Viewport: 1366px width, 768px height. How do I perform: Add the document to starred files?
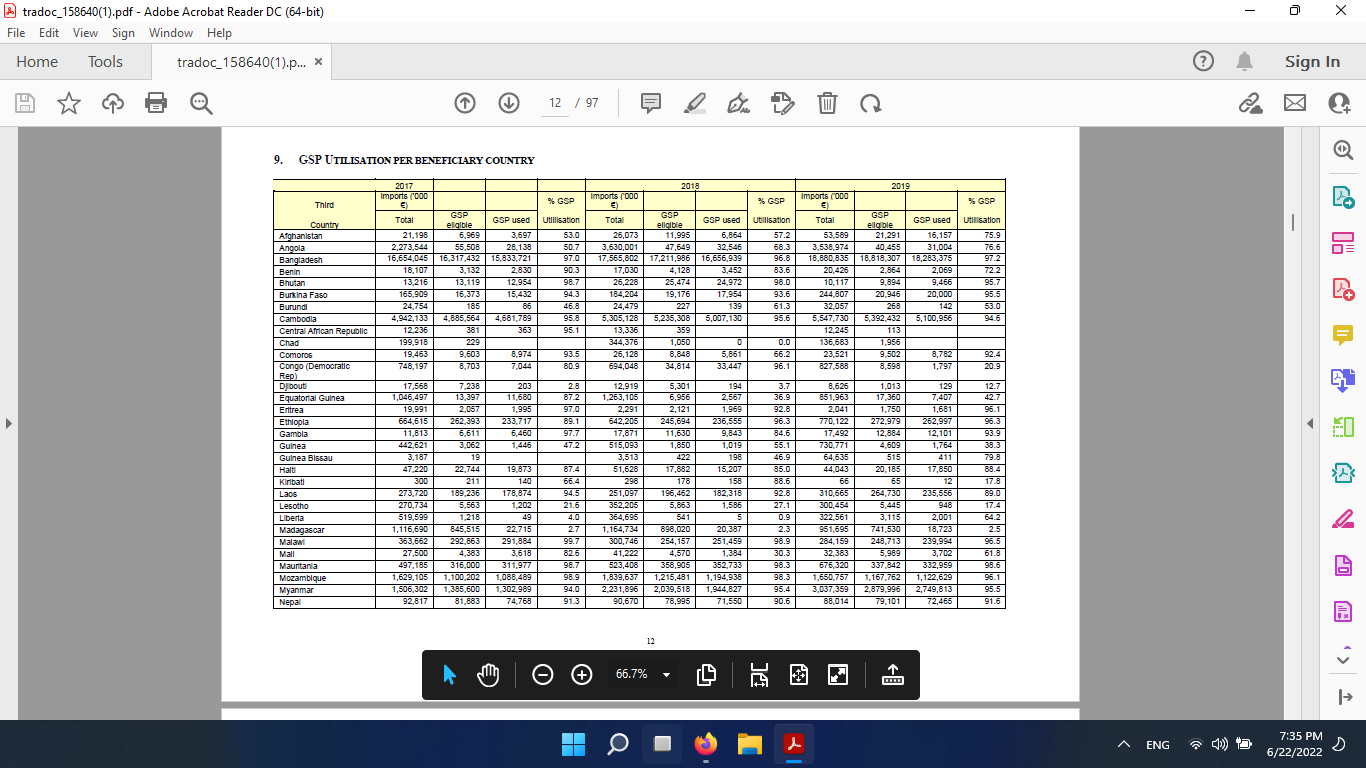[x=69, y=103]
